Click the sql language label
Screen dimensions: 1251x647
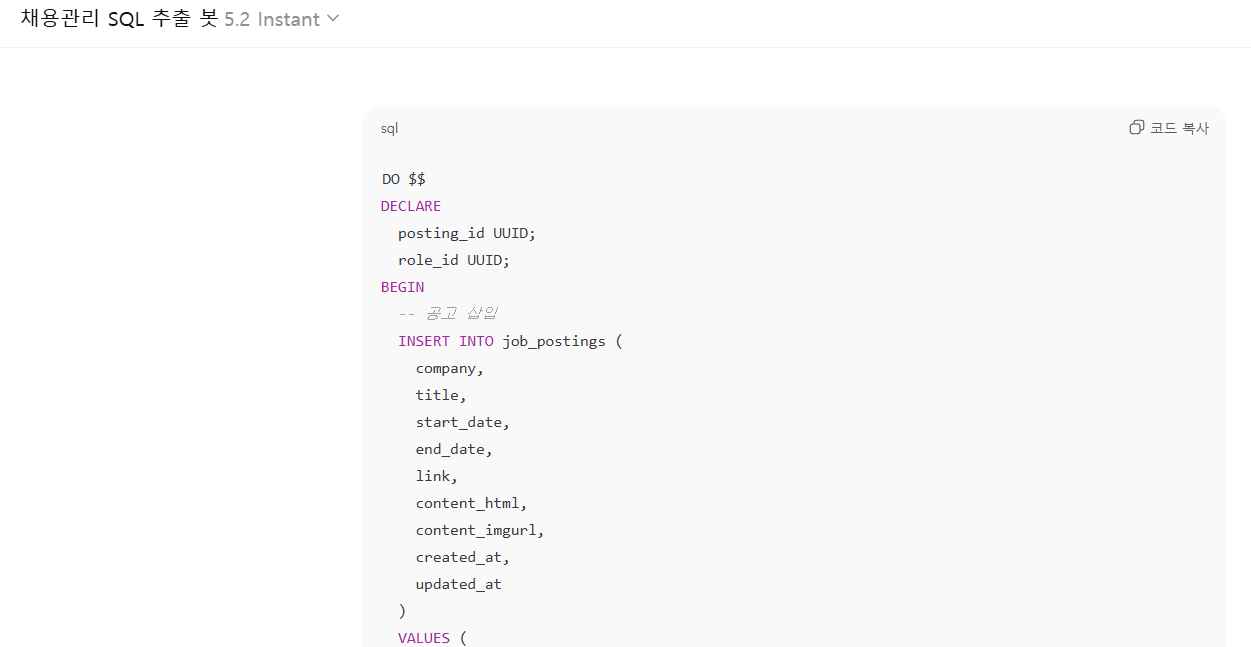[389, 128]
